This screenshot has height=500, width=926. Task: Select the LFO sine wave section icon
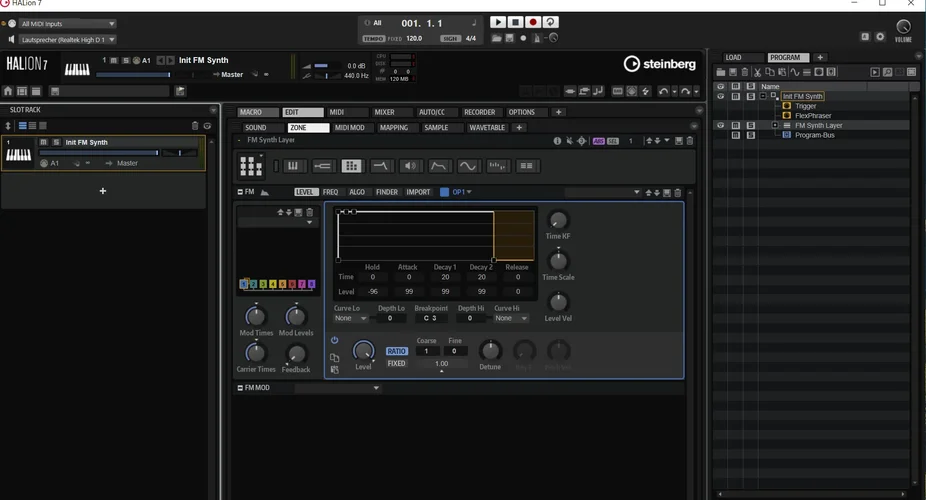[x=468, y=166]
